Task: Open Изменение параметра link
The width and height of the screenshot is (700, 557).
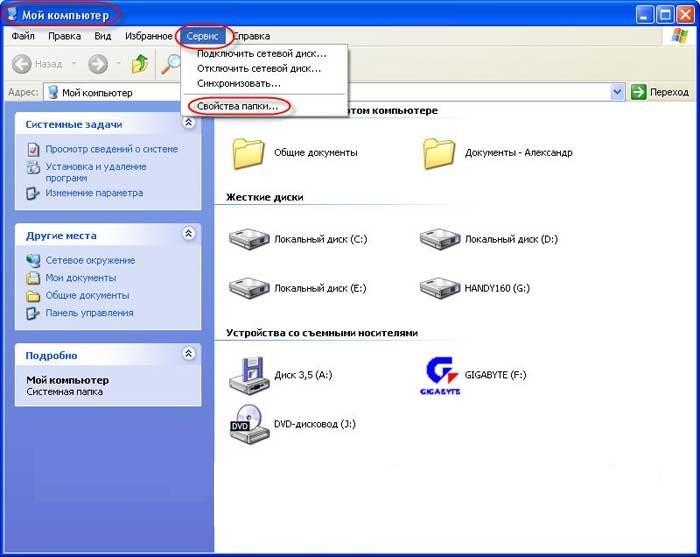Action: (x=94, y=193)
